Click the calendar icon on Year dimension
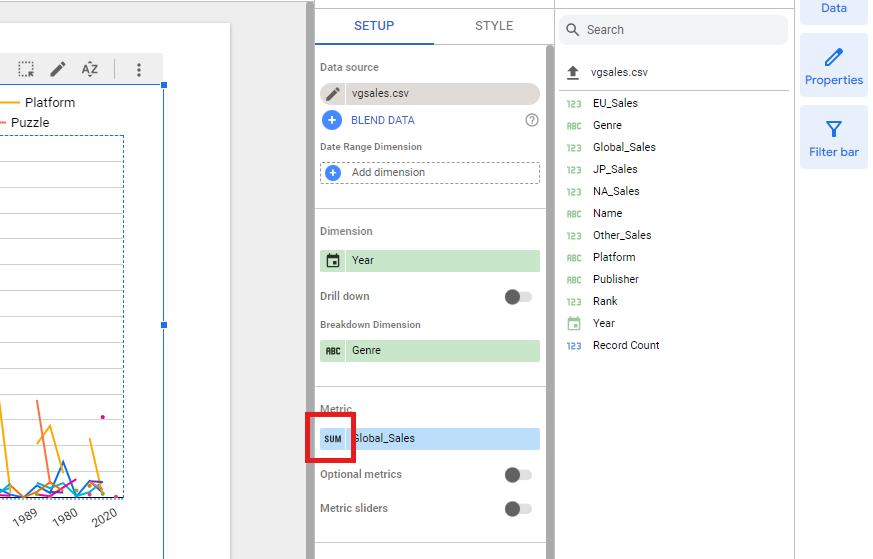This screenshot has height=559, width=873. tap(332, 261)
